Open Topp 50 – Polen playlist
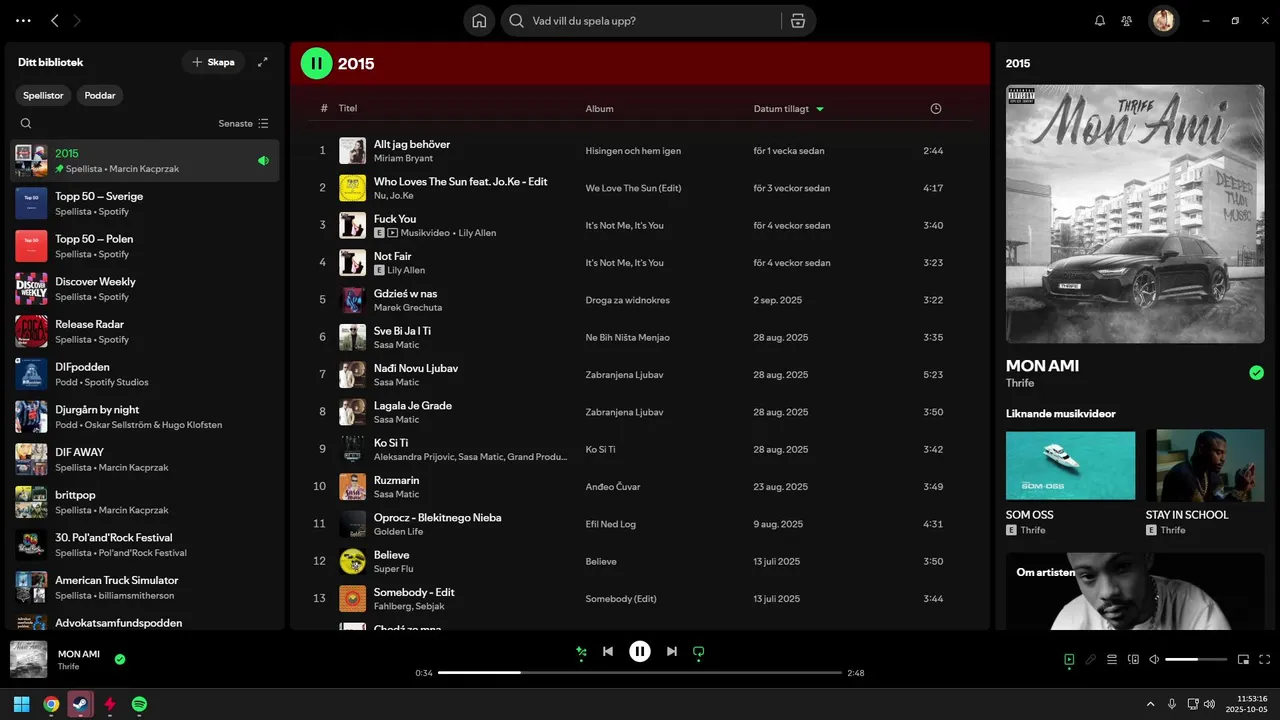This screenshot has width=1280, height=720. [x=145, y=246]
